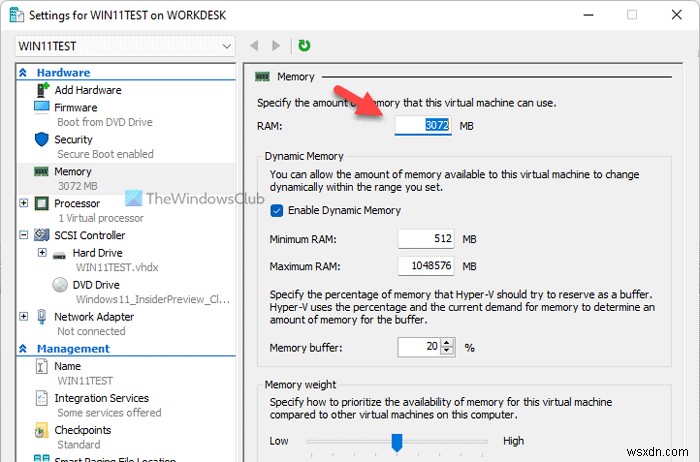The image size is (700, 462).
Task: Close the Settings window
Action: [x=676, y=15]
